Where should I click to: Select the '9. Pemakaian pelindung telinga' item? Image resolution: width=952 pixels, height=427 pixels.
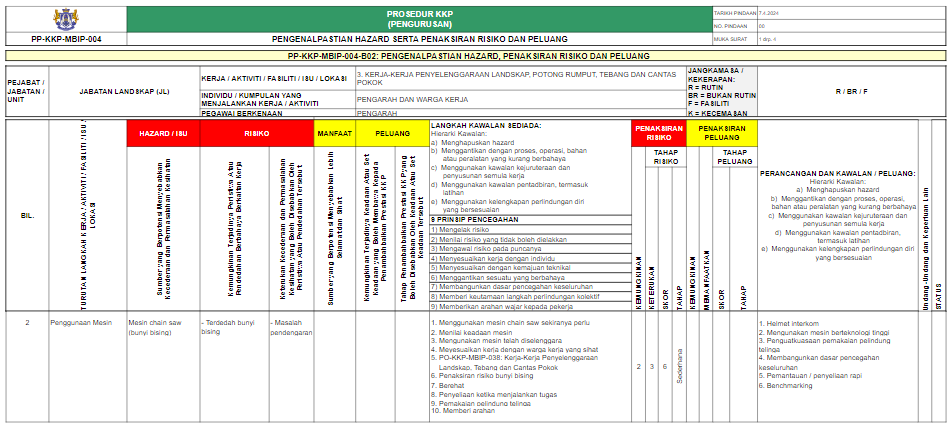tap(481, 403)
